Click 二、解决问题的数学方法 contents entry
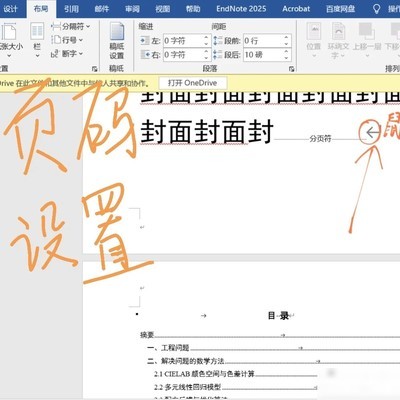This screenshot has width=400, height=400. pos(186,361)
